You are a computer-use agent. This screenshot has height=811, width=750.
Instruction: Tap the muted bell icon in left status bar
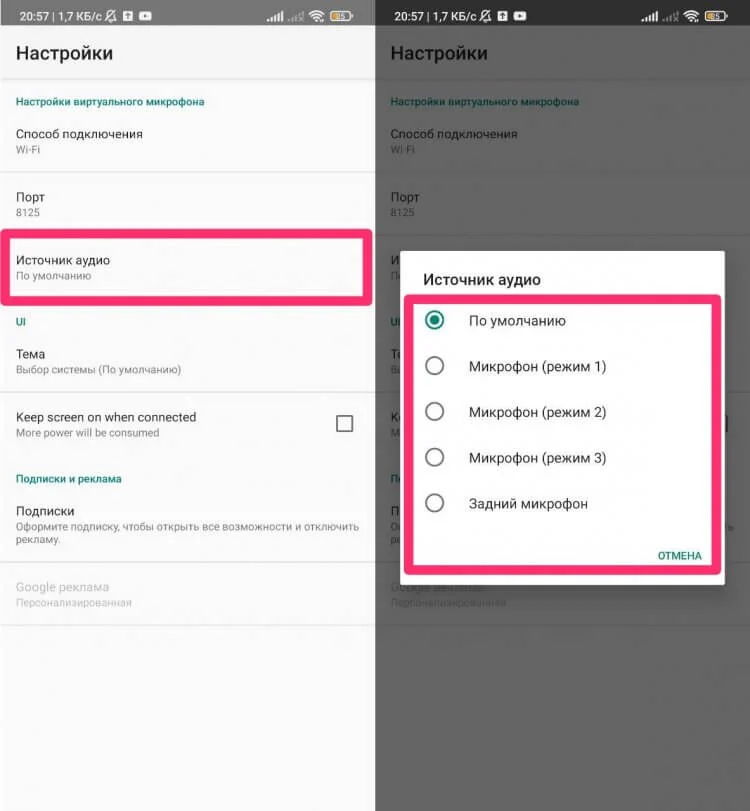tap(111, 16)
